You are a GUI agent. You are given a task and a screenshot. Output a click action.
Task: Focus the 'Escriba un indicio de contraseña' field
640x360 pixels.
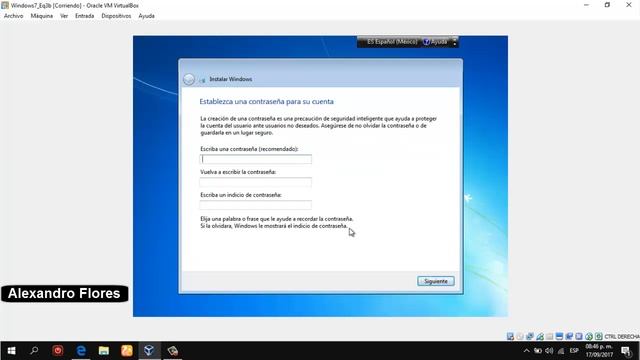(x=256, y=205)
